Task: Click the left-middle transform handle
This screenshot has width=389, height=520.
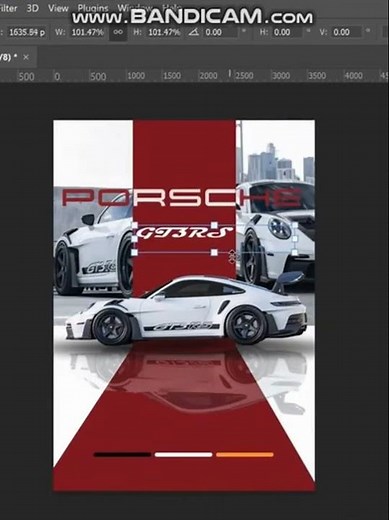Action: [x=134, y=239]
